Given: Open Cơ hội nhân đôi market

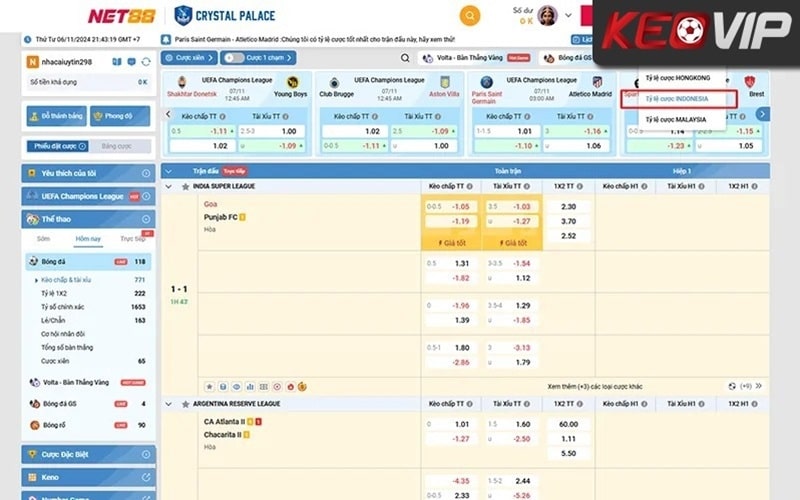Looking at the screenshot, I should (63, 334).
